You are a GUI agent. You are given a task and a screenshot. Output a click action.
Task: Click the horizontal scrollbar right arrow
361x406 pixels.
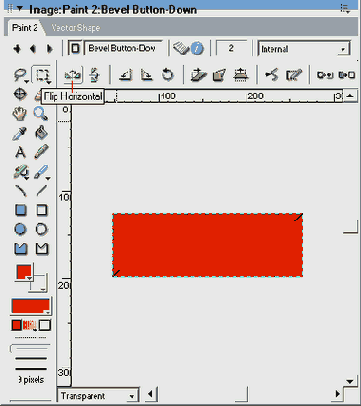(x=337, y=394)
